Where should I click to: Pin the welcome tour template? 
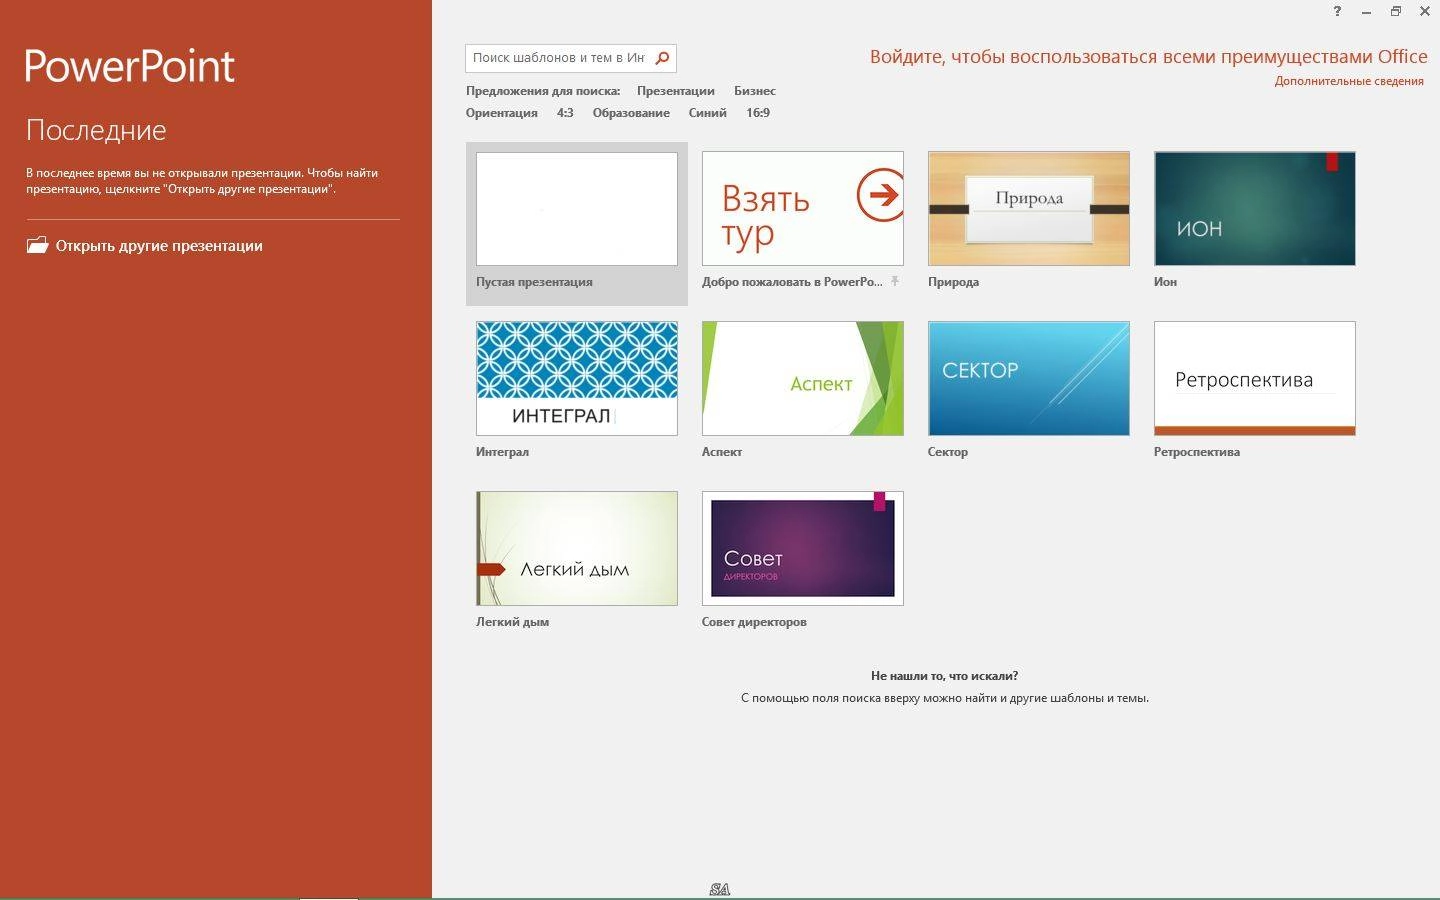click(895, 281)
